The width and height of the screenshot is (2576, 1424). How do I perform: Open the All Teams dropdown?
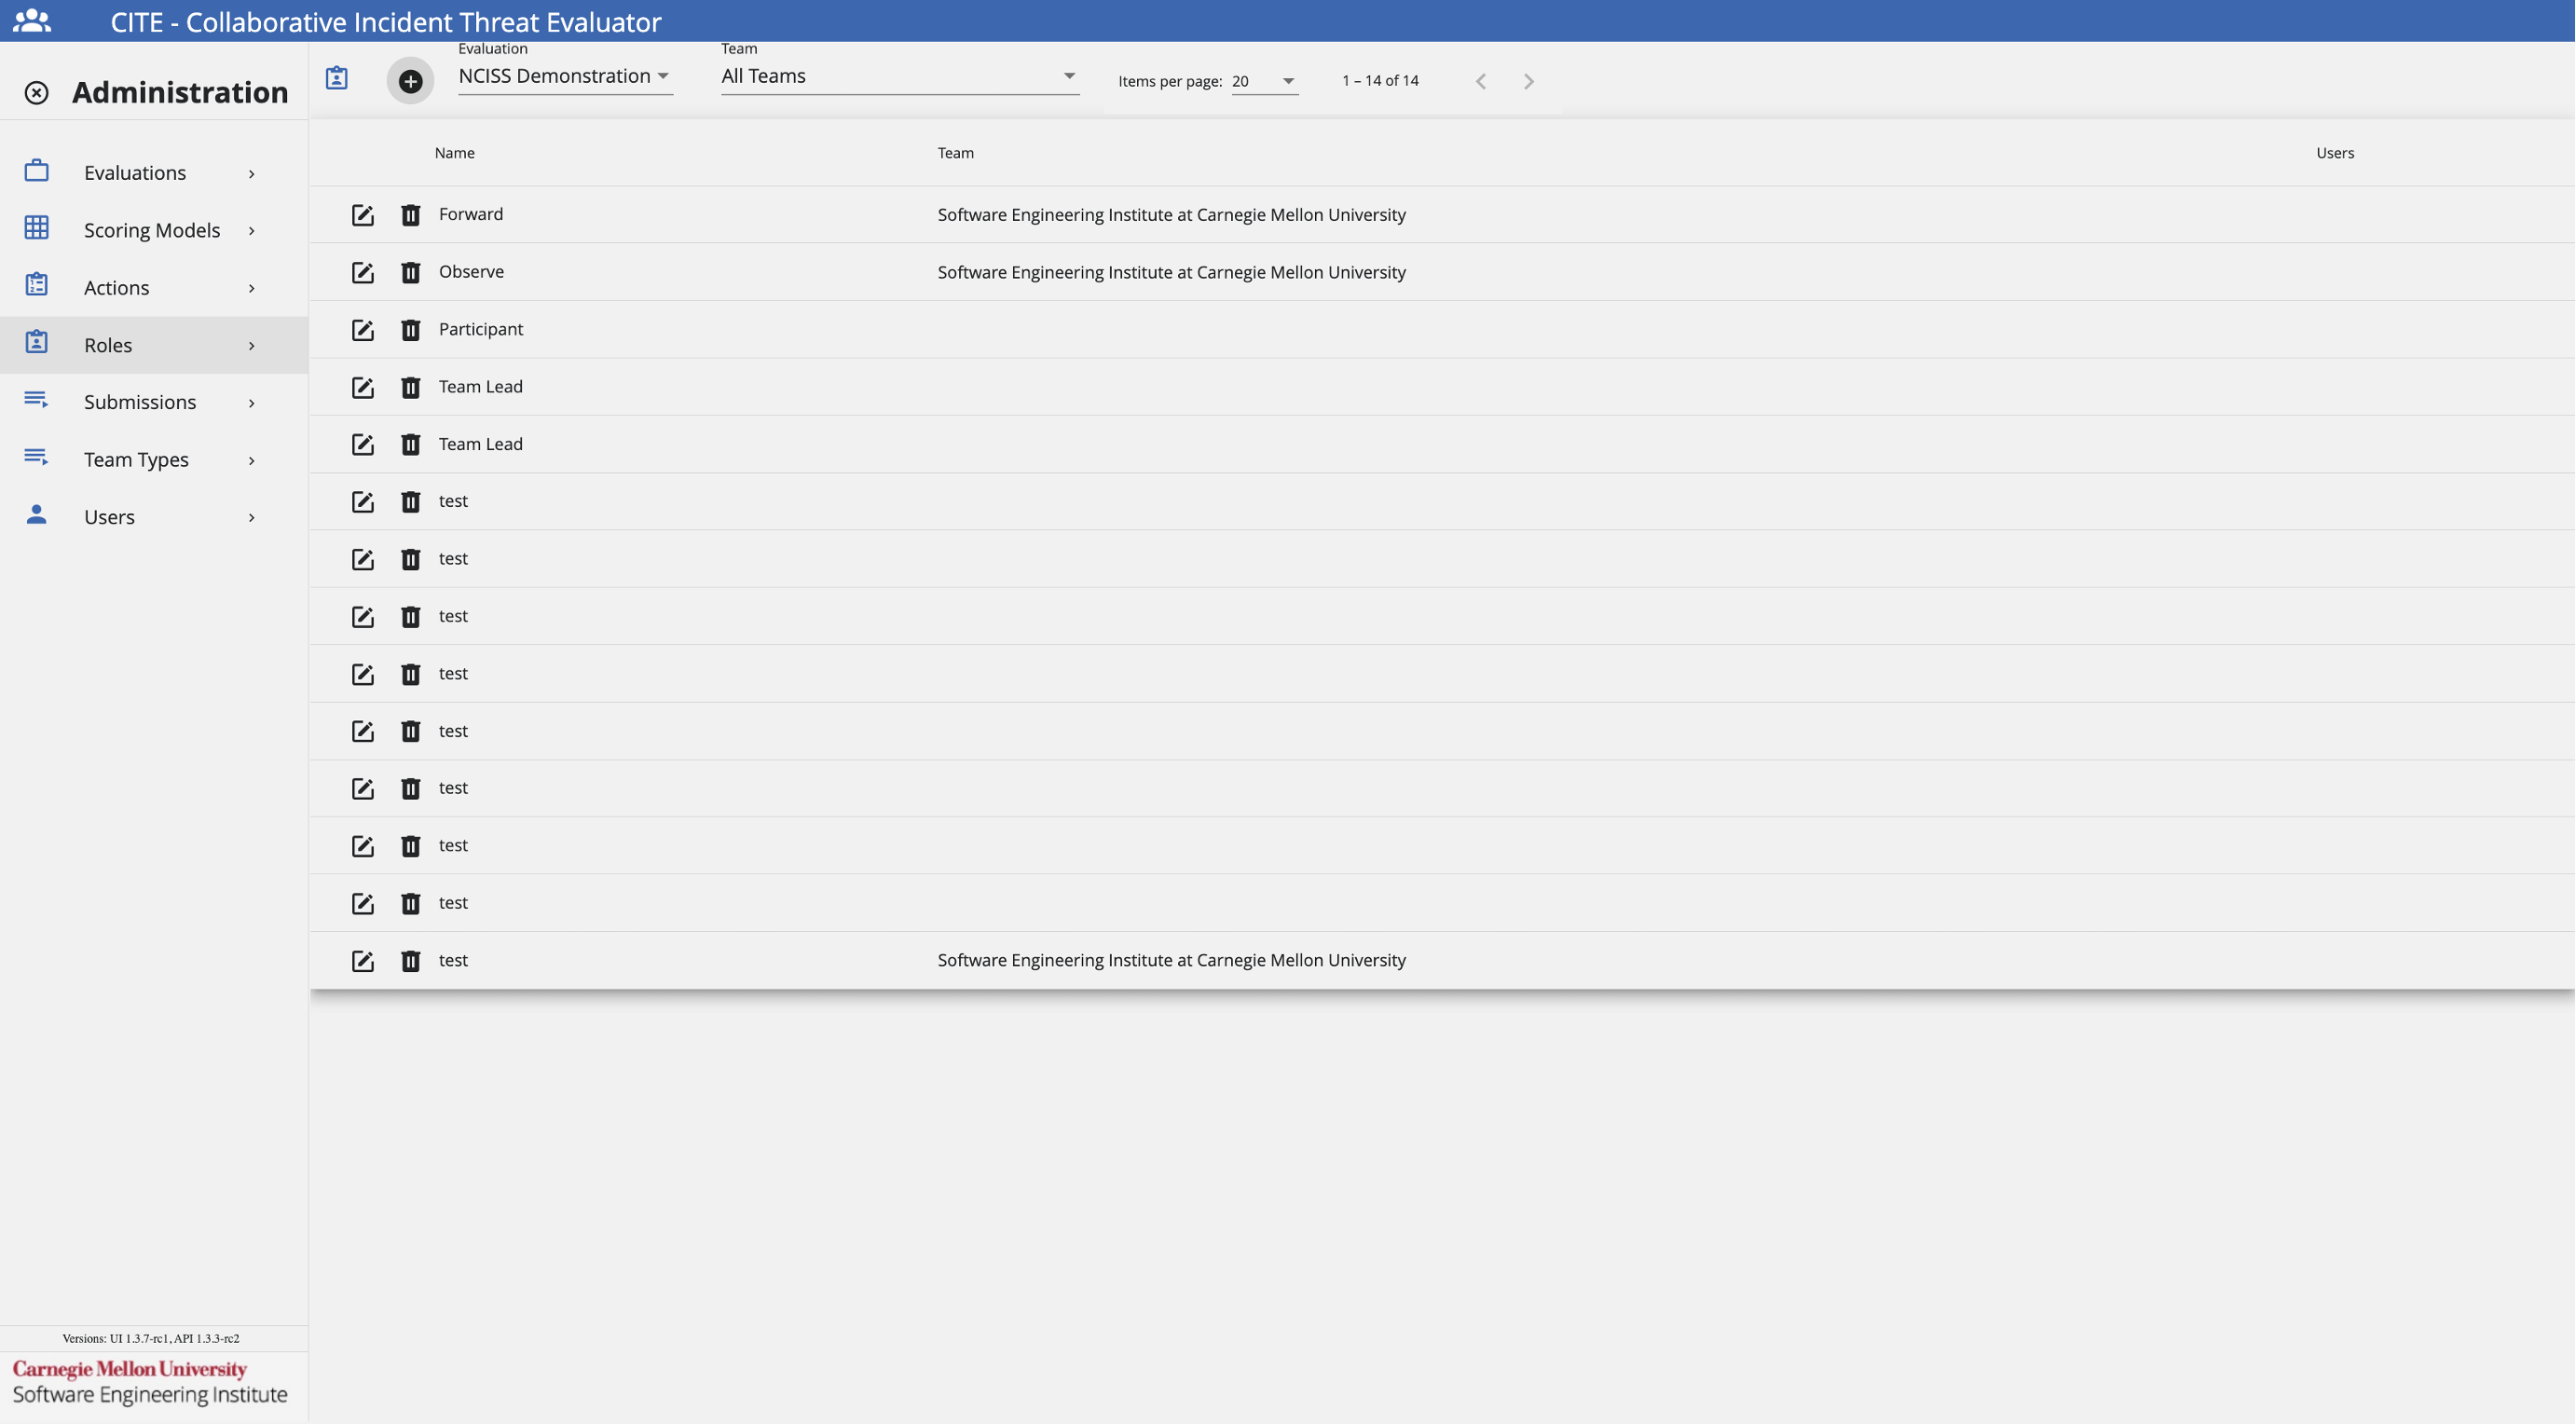pos(898,76)
